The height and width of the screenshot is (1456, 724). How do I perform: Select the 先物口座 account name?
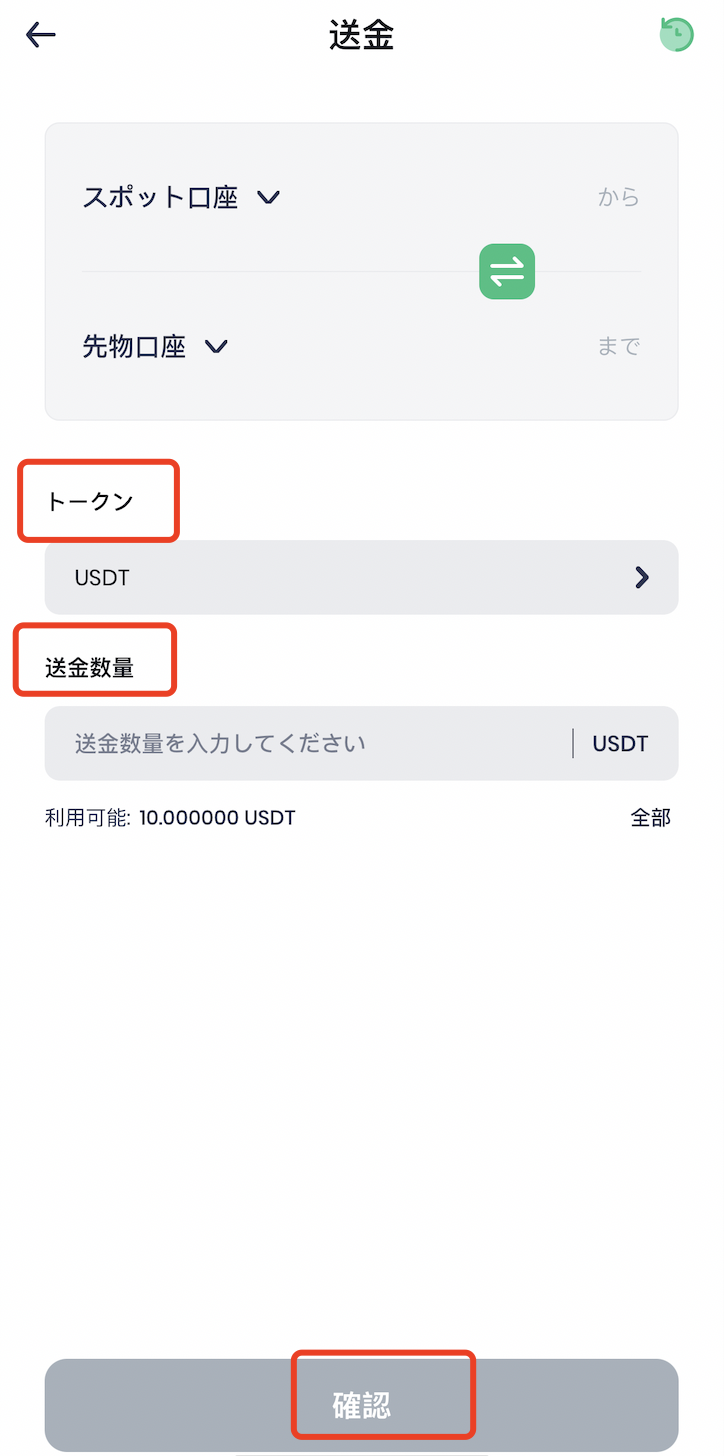coord(134,347)
